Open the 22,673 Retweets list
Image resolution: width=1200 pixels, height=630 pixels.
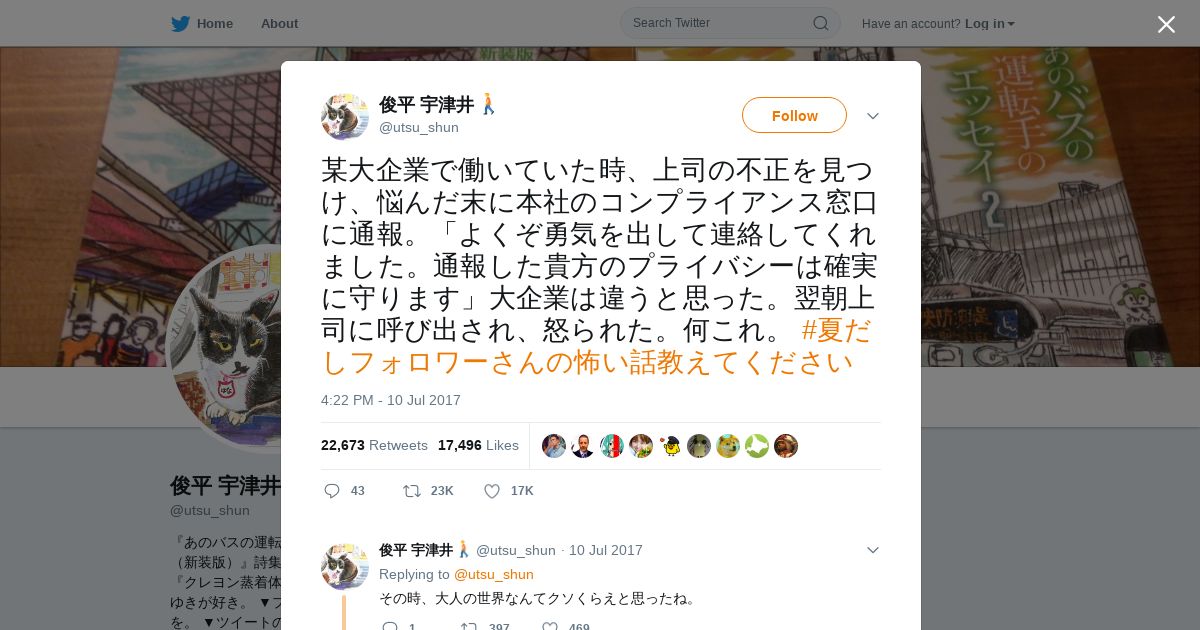click(x=374, y=445)
